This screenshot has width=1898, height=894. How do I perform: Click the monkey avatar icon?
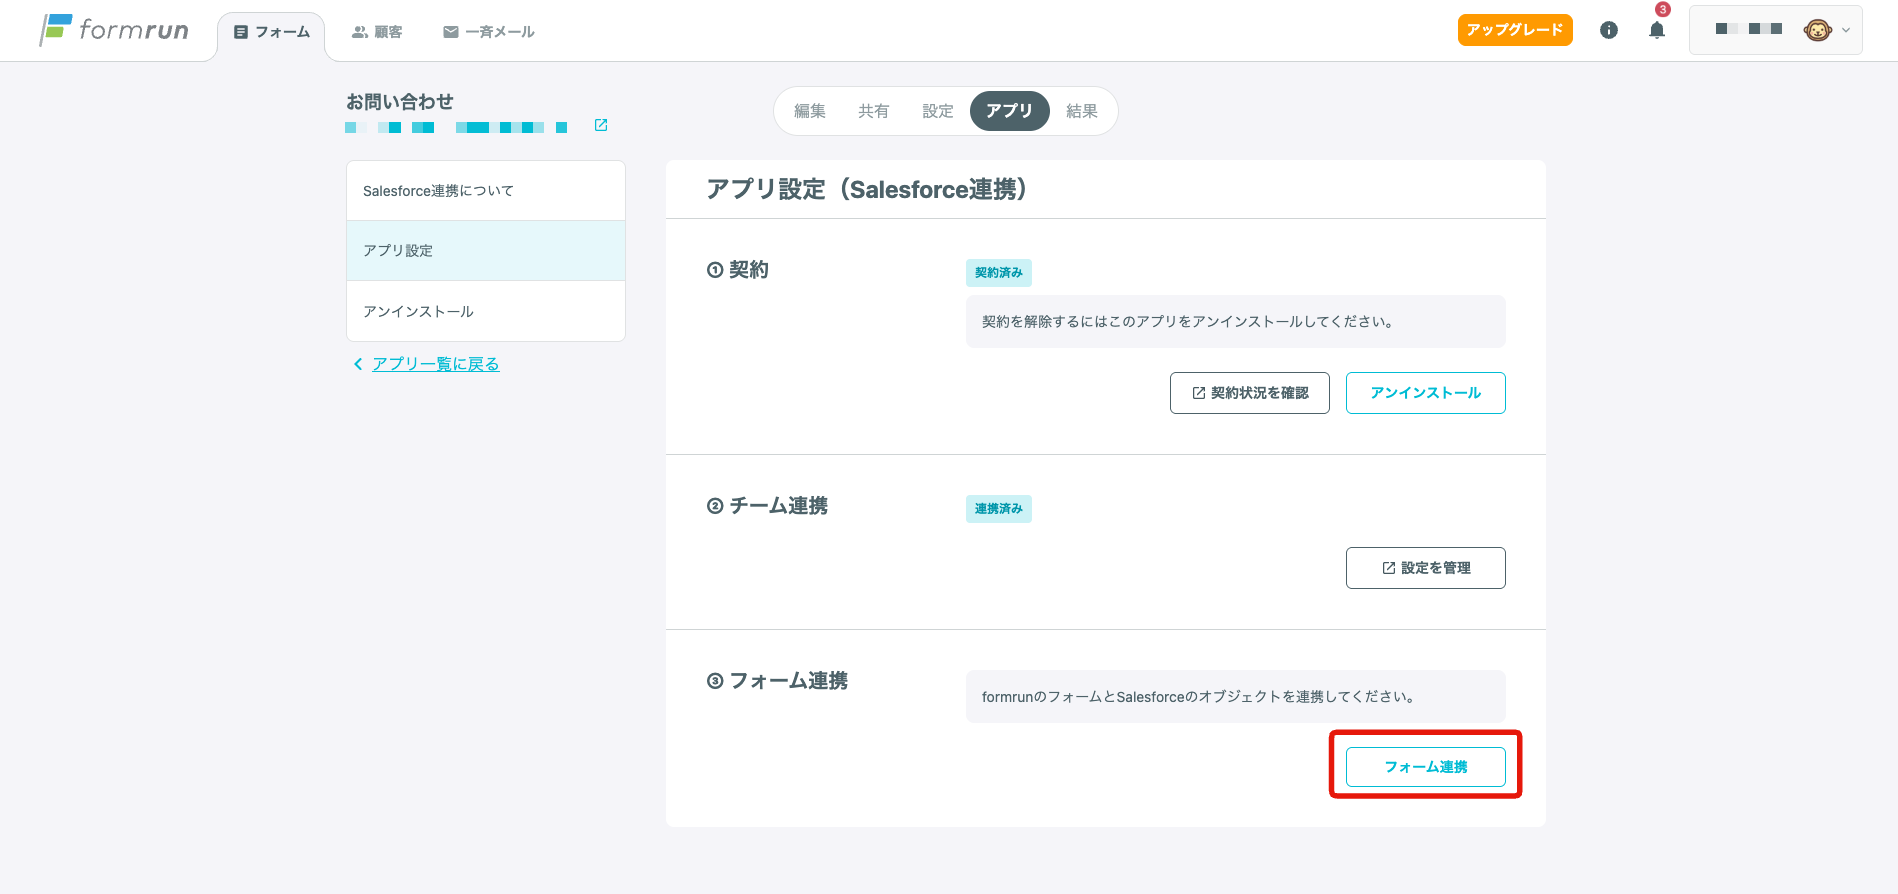(x=1817, y=30)
